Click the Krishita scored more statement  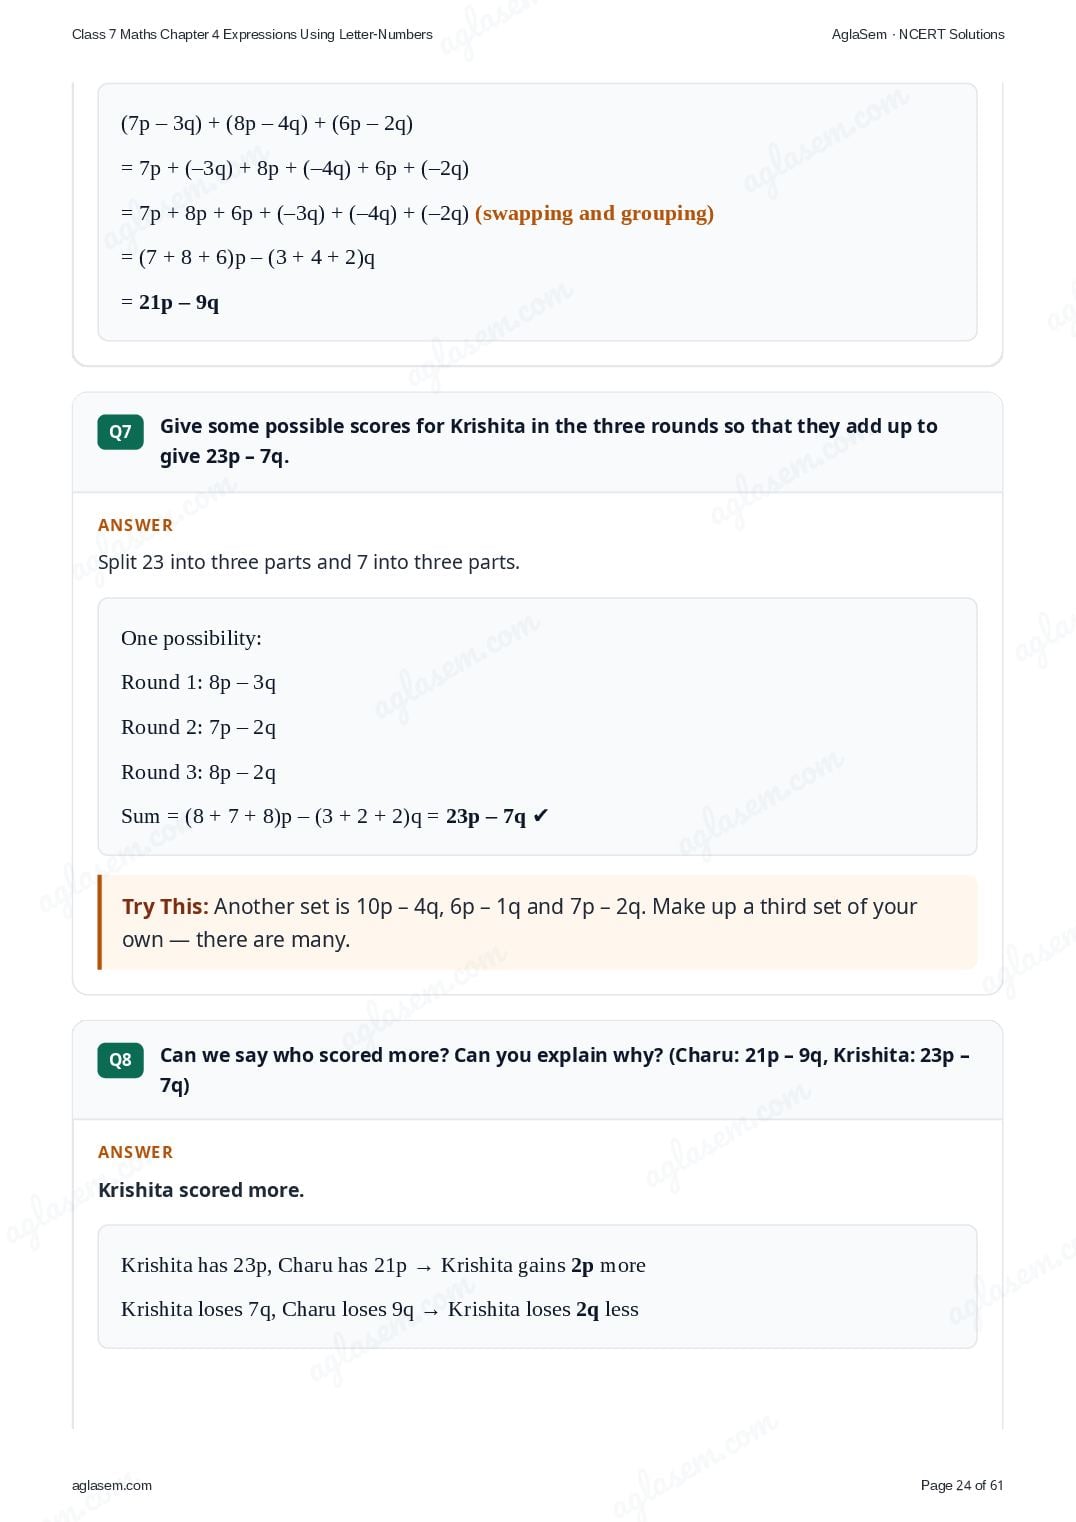201,1190
